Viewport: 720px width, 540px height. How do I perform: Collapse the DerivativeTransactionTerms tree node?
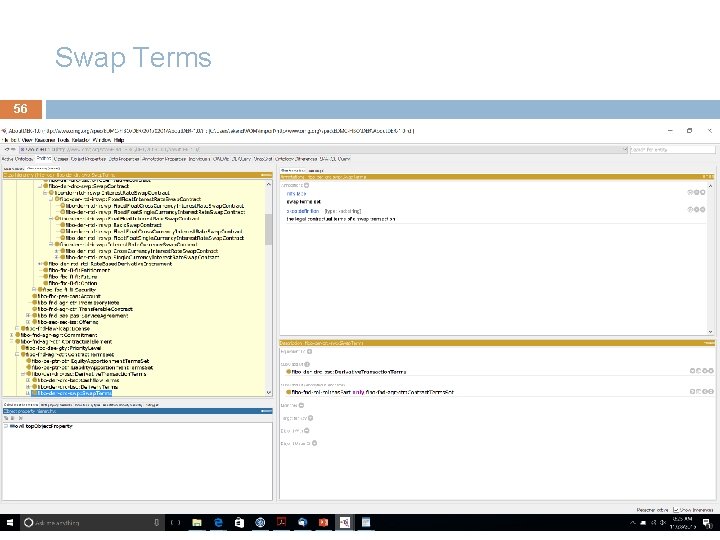click(23, 374)
